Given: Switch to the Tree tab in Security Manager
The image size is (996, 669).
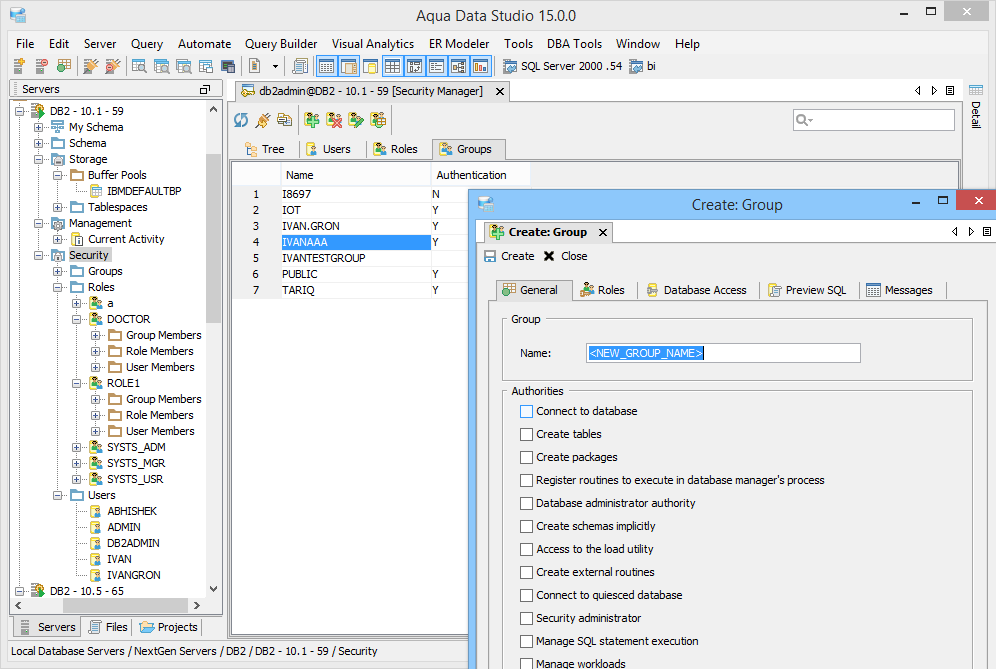Looking at the screenshot, I should (x=265, y=149).
